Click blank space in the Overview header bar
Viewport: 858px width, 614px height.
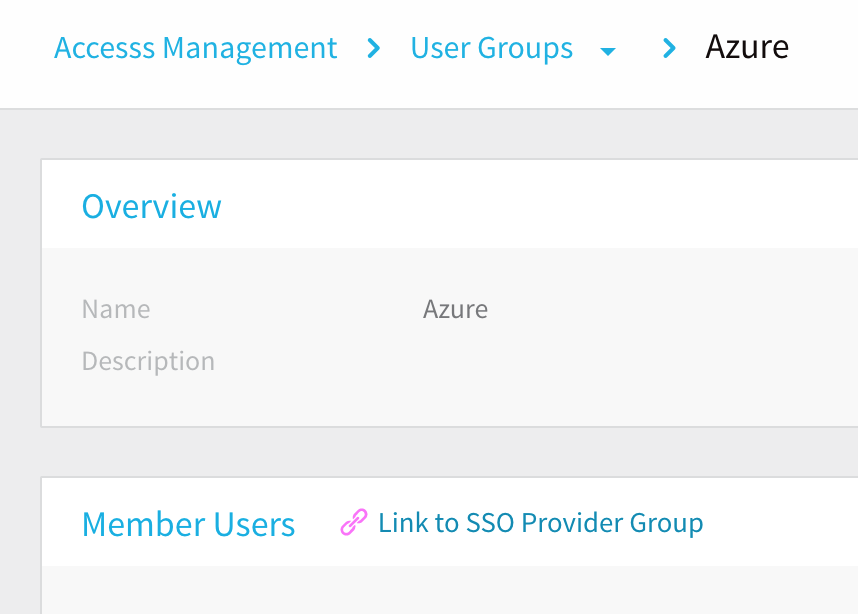(547, 205)
